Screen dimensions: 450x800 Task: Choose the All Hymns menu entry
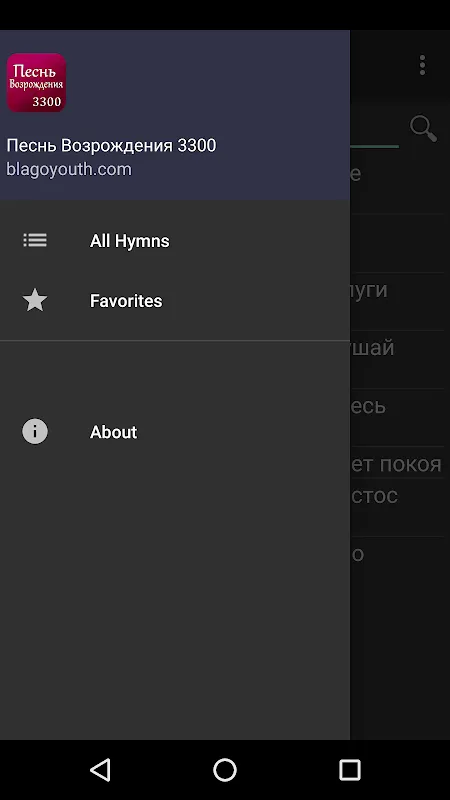pos(175,240)
